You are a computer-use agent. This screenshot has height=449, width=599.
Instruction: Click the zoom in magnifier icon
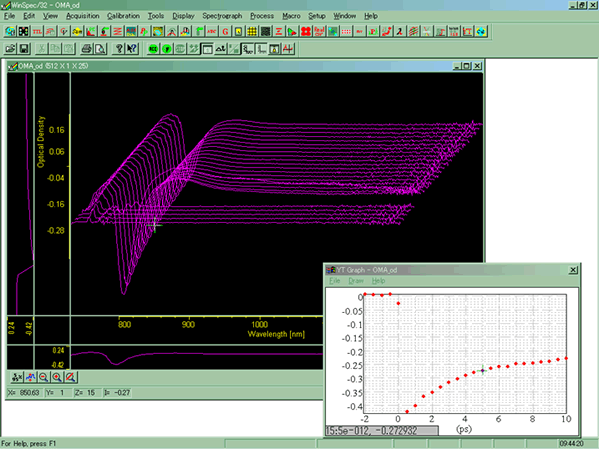(x=57, y=378)
